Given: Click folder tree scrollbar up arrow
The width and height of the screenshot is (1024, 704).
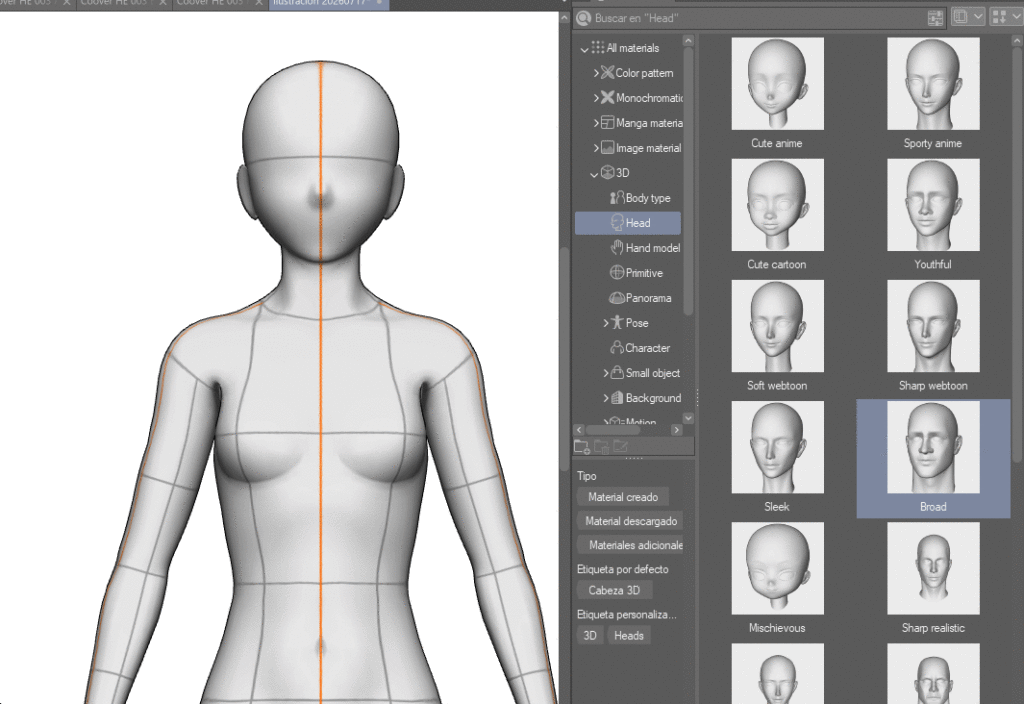Looking at the screenshot, I should [688, 41].
